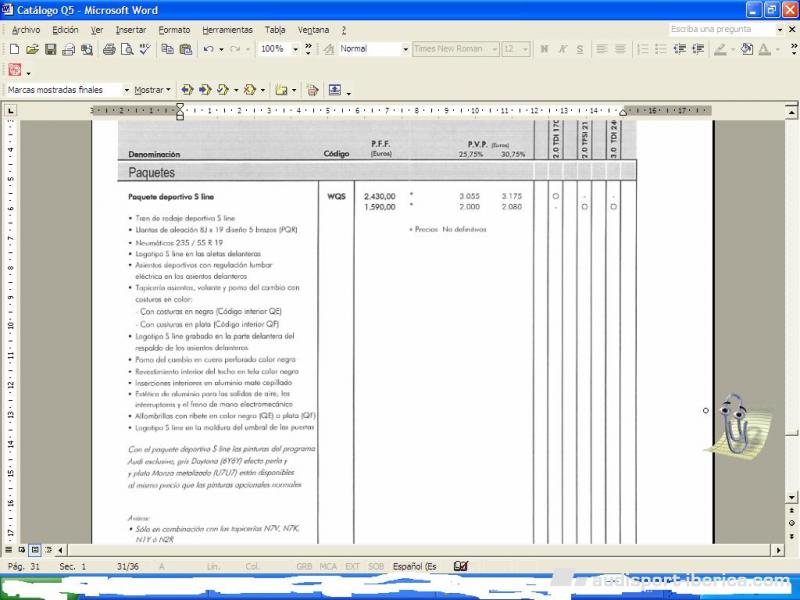Viewport: 800px width, 600px height.
Task: Open the Edición menu
Action: click(65, 30)
